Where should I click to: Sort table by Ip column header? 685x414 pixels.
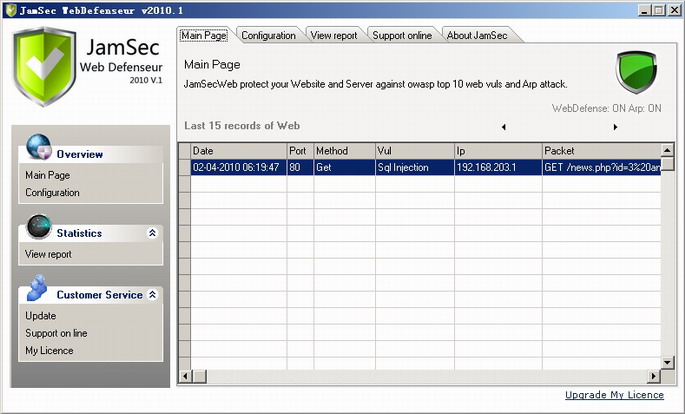(498, 151)
